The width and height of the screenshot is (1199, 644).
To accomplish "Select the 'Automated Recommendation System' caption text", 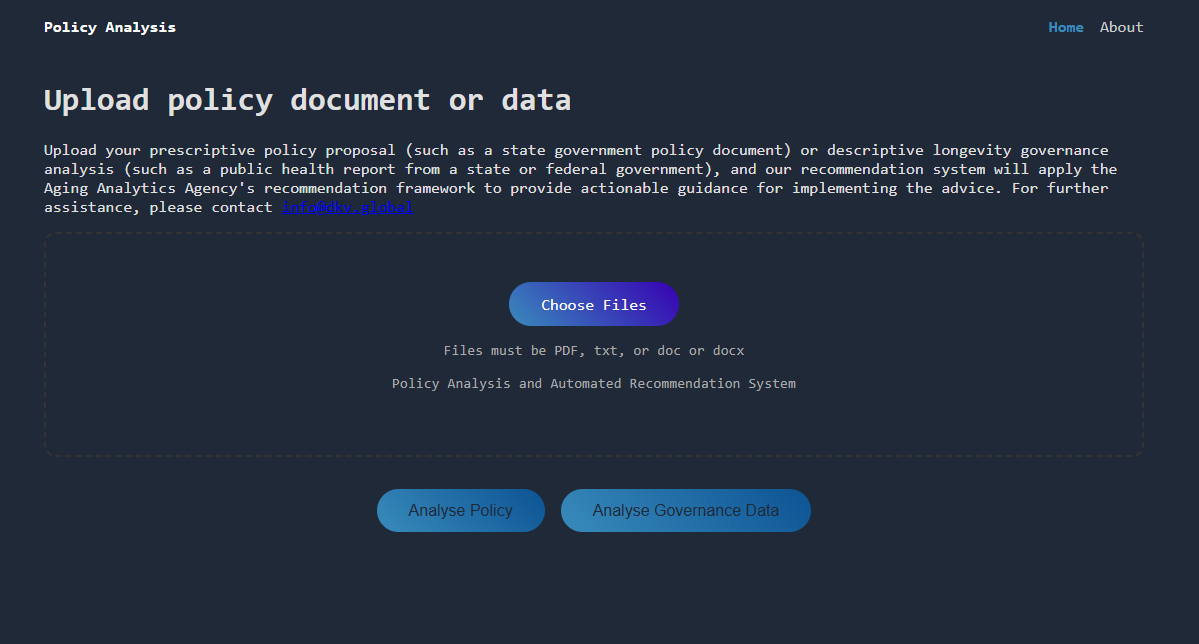I will click(672, 383).
